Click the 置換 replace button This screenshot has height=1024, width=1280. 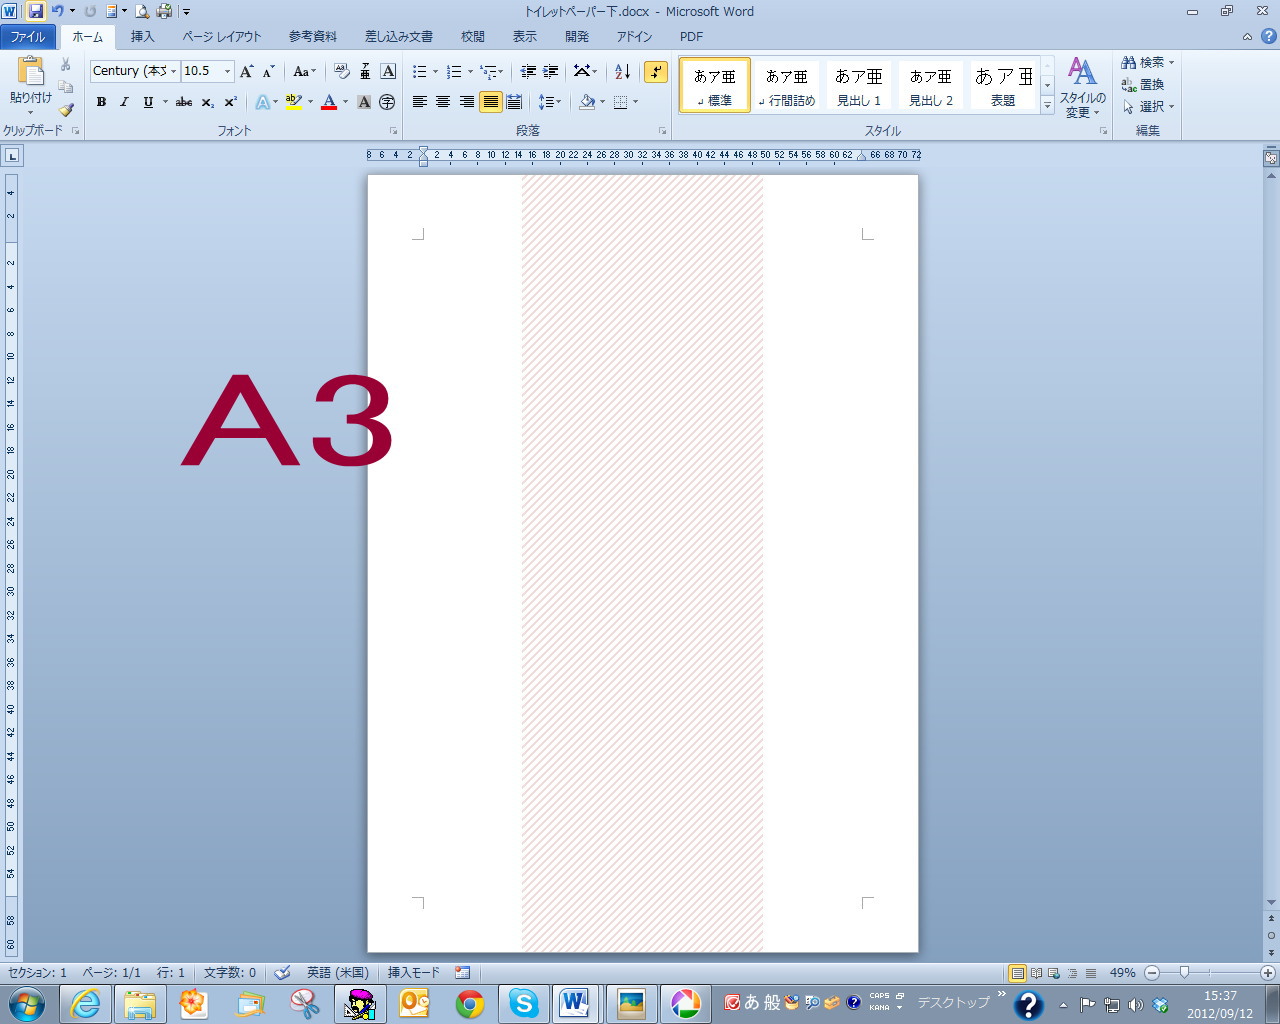(x=1143, y=85)
